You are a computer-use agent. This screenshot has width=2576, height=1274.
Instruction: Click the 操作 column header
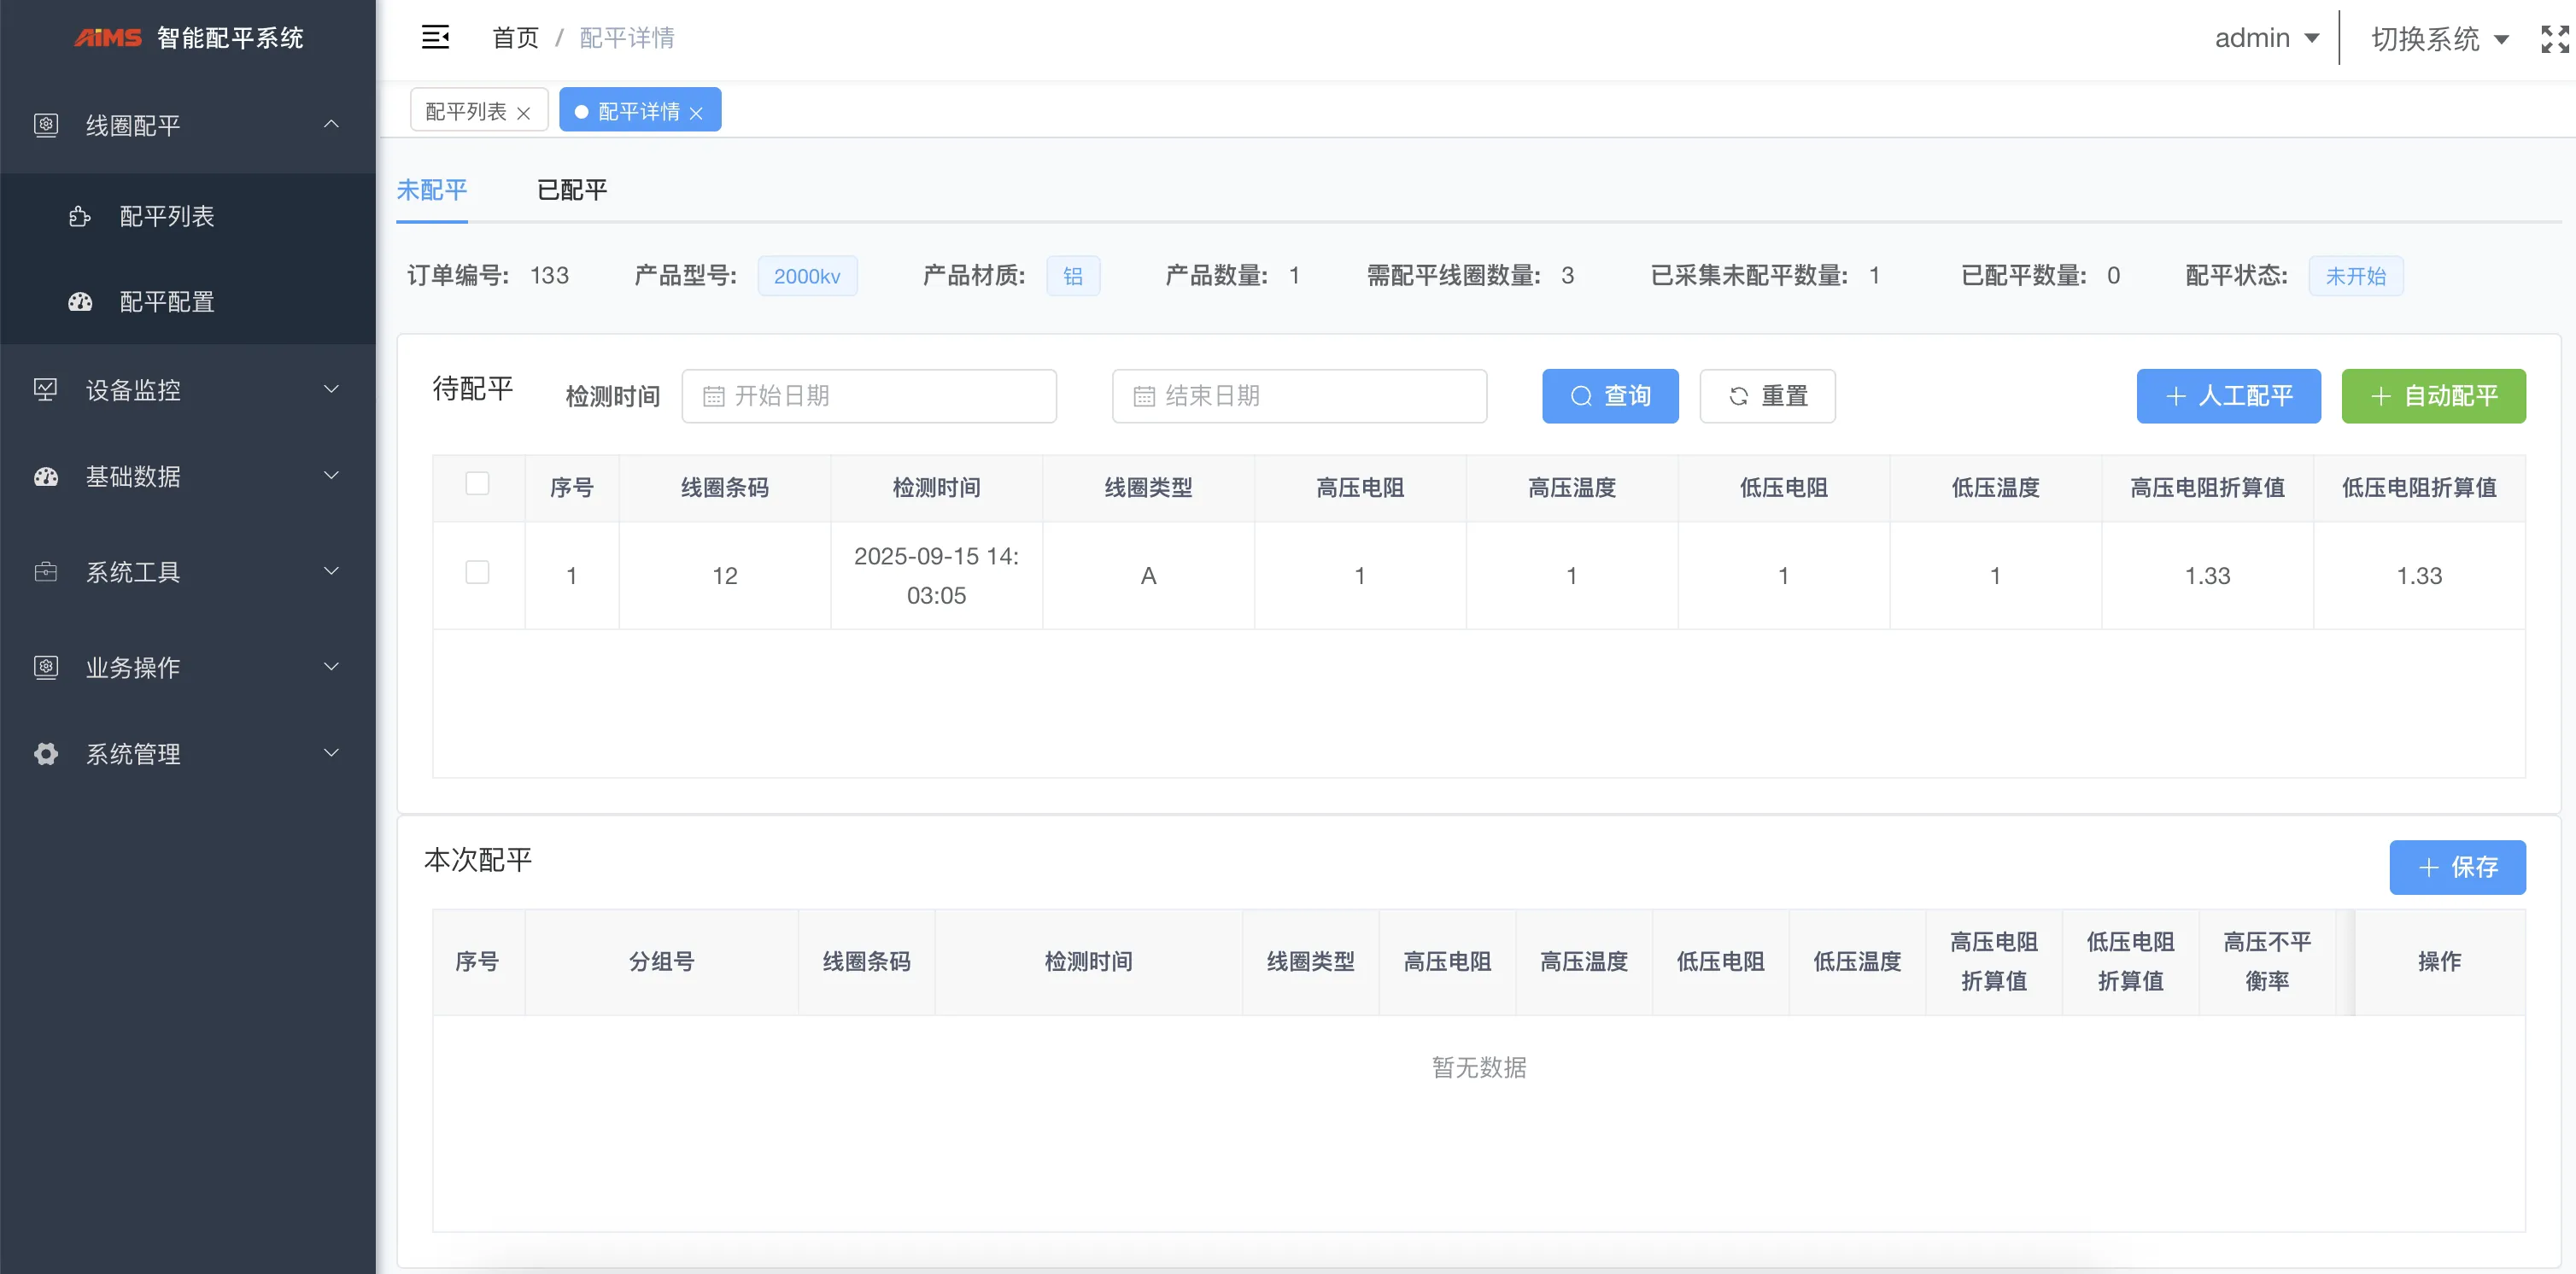pos(2440,961)
